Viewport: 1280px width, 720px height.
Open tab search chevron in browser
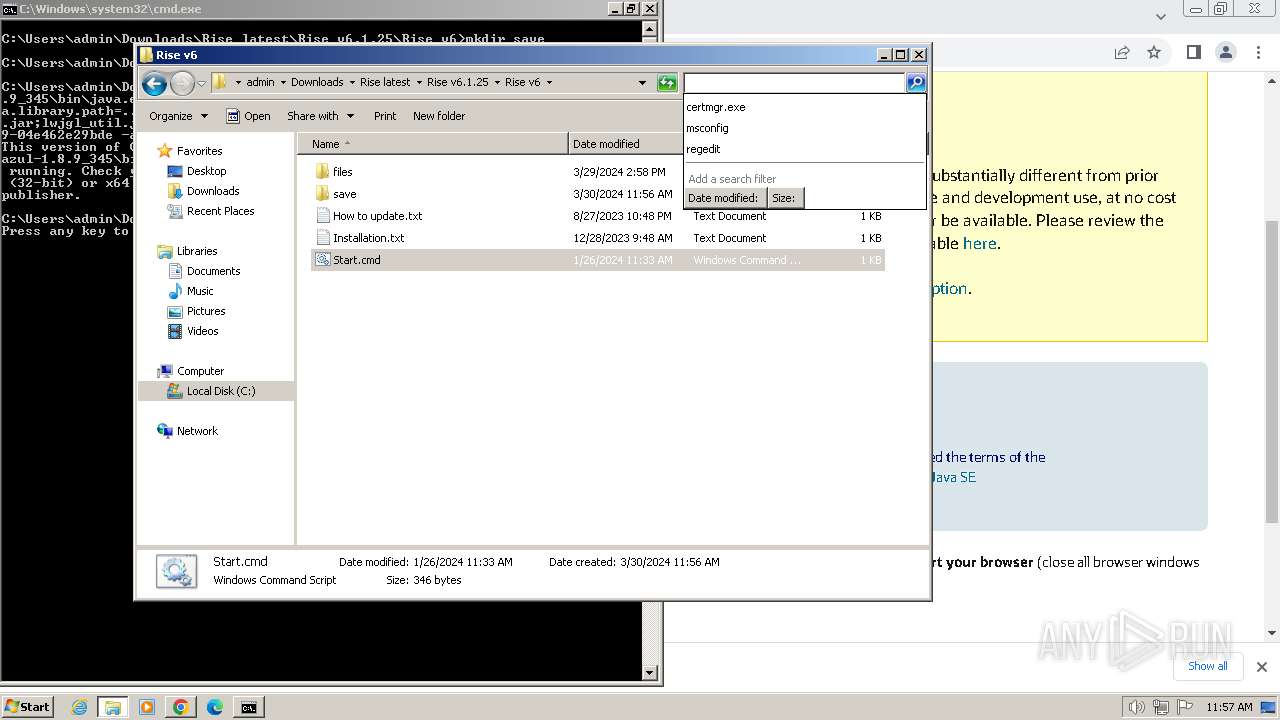(1160, 17)
